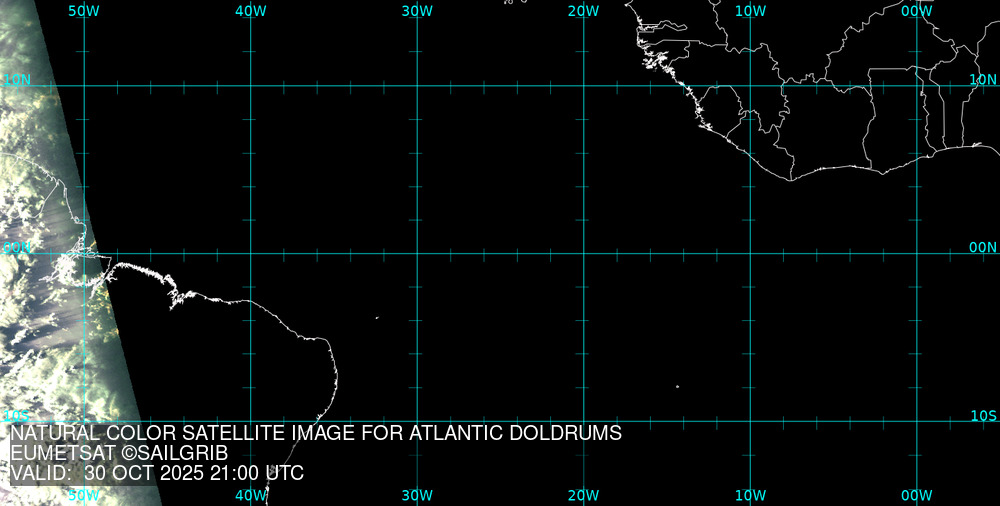
Task: Click the 50W longitude label at top
Action: pos(84,10)
